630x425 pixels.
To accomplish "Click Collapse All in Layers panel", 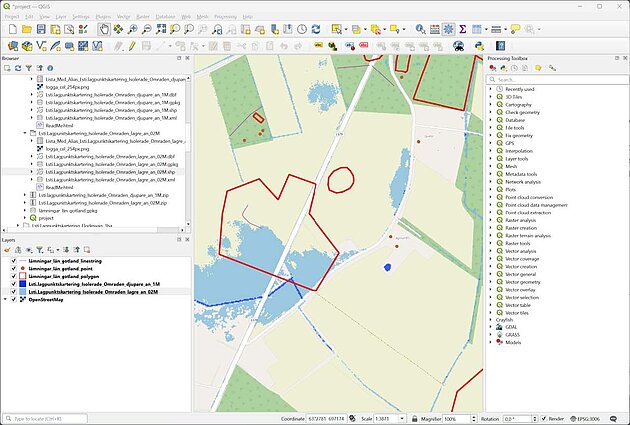I will [x=76, y=250].
